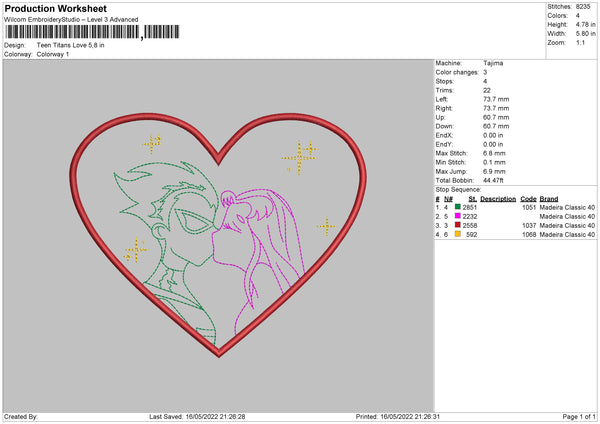Select the 'Production Worksheet' title

point(55,8)
